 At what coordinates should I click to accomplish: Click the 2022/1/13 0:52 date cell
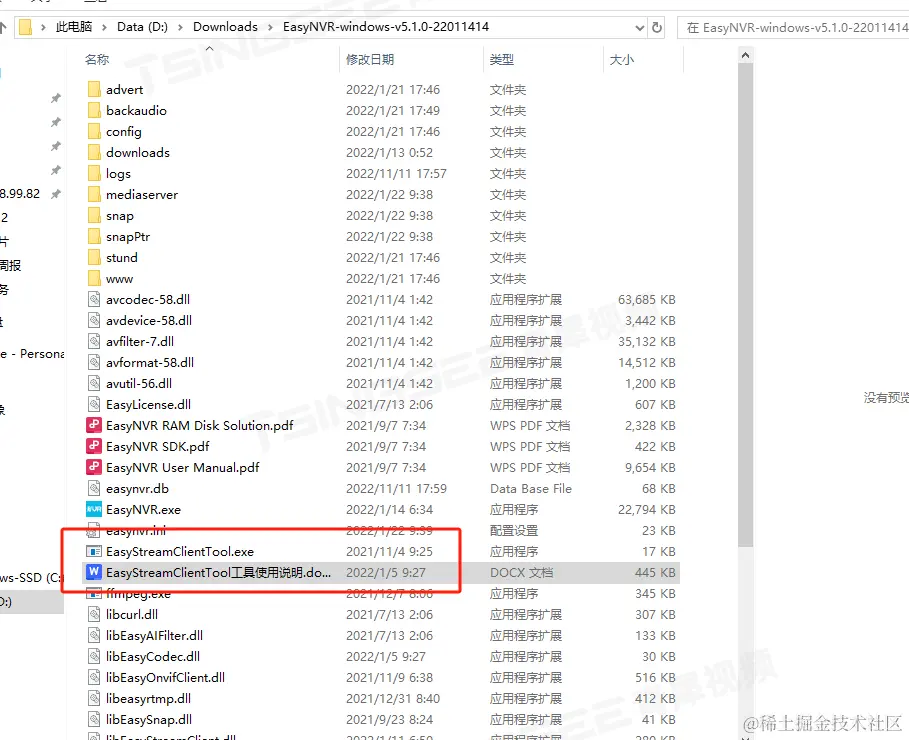pyautogui.click(x=389, y=153)
